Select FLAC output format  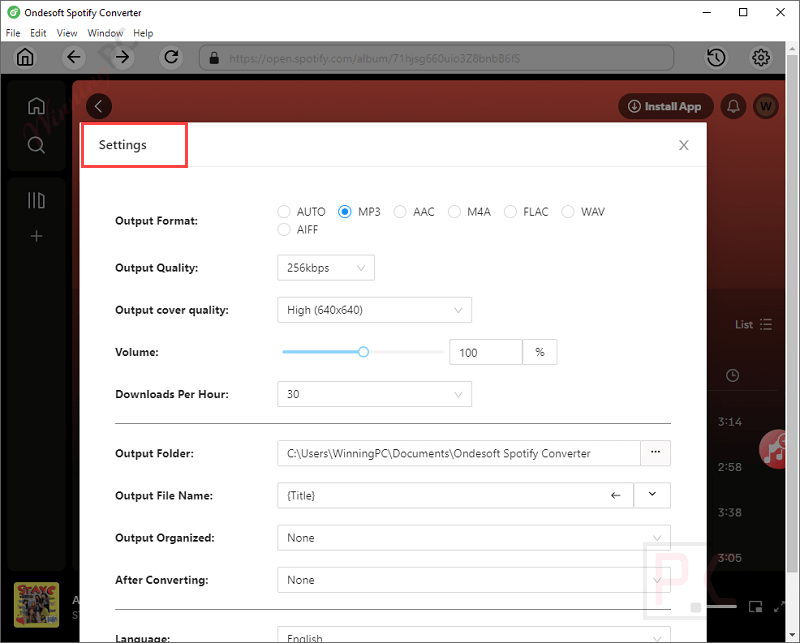[510, 212]
